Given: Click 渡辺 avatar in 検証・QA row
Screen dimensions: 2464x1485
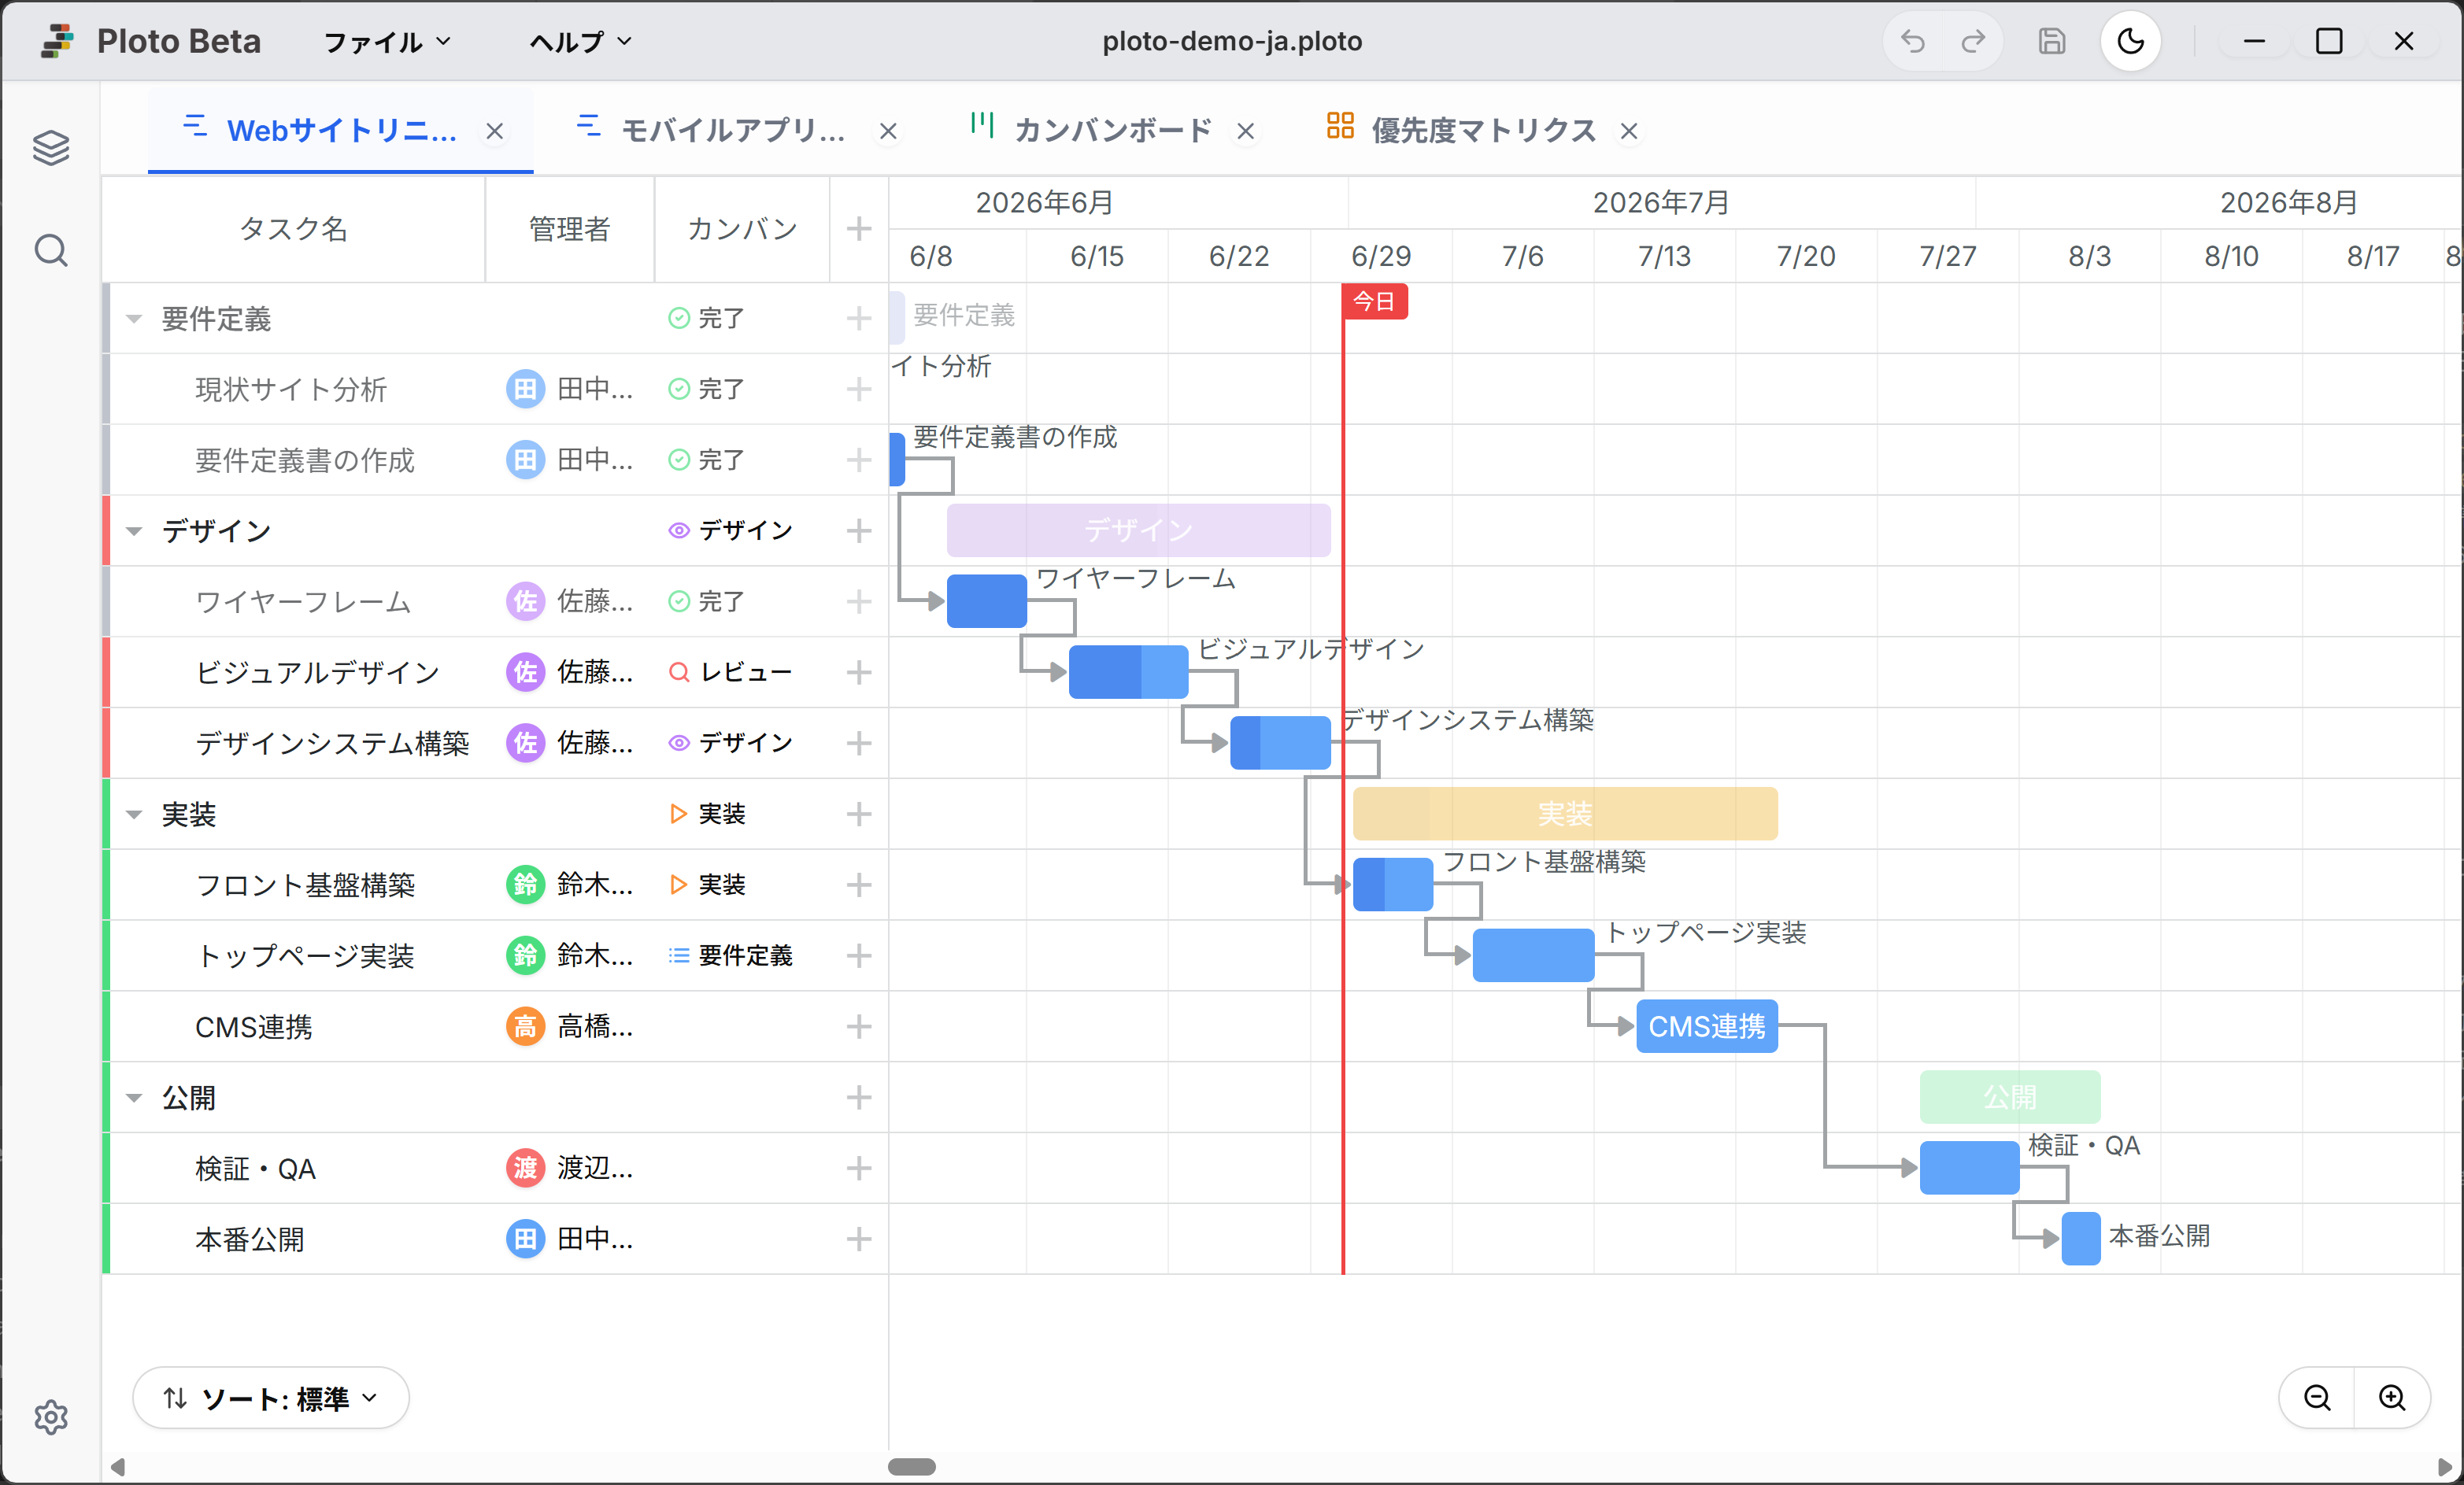Looking at the screenshot, I should (525, 1168).
